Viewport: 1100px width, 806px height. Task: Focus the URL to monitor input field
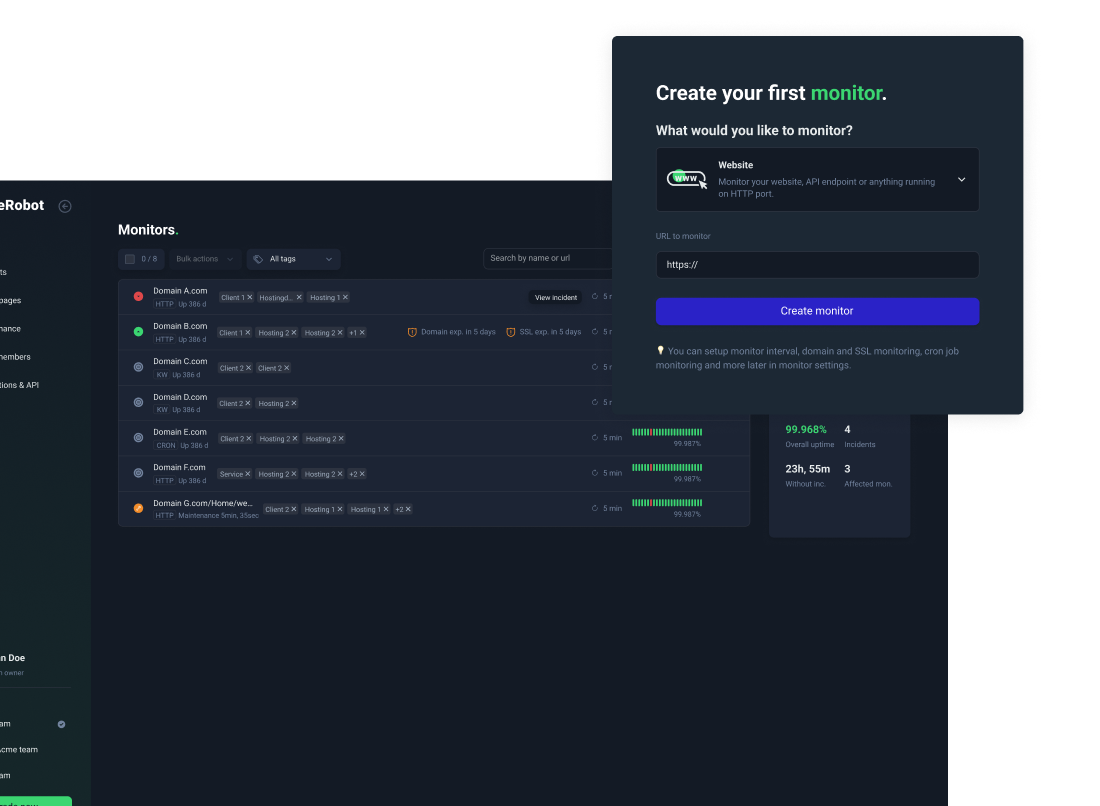click(x=817, y=265)
